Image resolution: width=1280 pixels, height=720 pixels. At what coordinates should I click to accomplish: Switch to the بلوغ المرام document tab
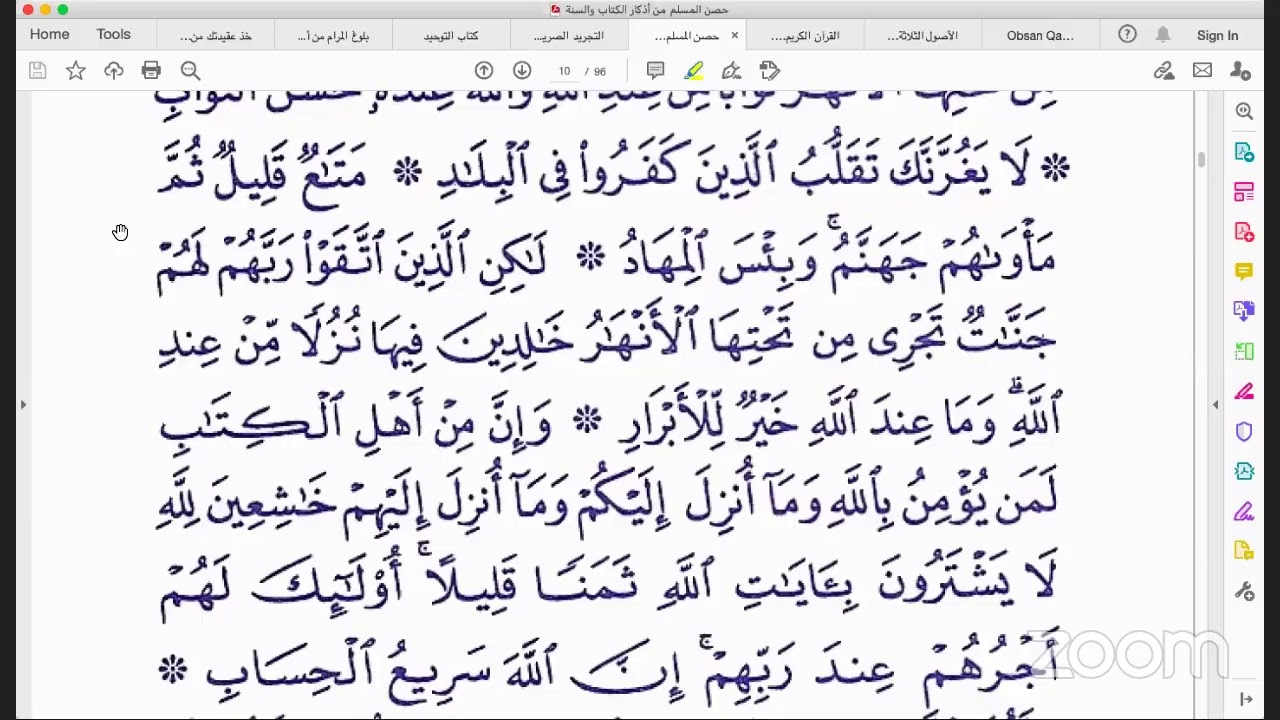(x=334, y=36)
